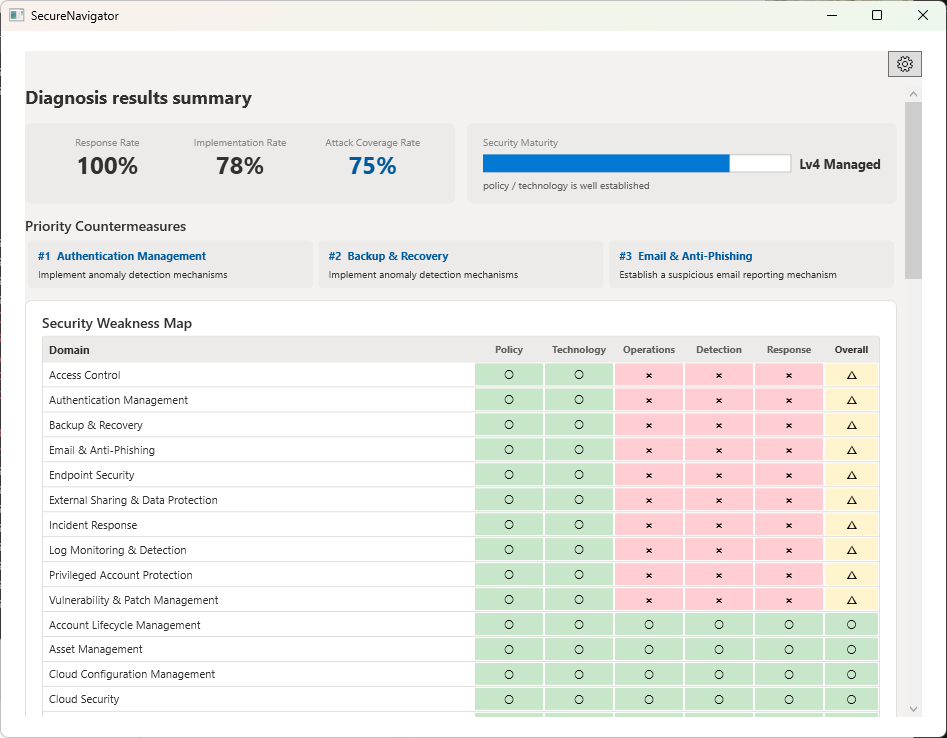Image resolution: width=947 pixels, height=738 pixels.
Task: Click the △ Overall warning for Endpoint Security
Action: tap(851, 474)
